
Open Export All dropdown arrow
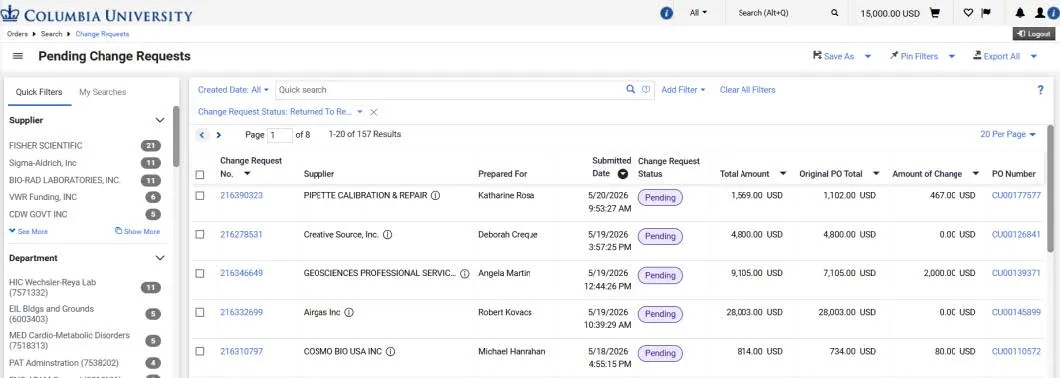1034,56
